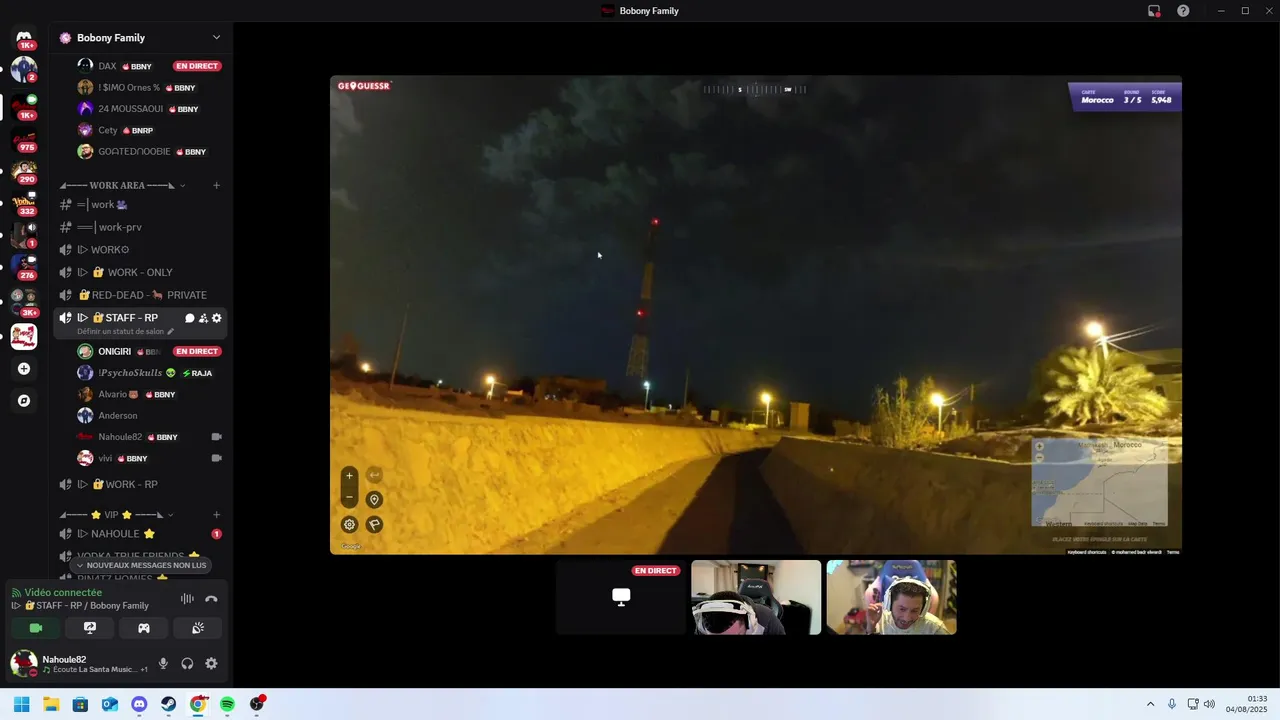
Task: Open Bobony Family server dropdown
Action: [216, 38]
